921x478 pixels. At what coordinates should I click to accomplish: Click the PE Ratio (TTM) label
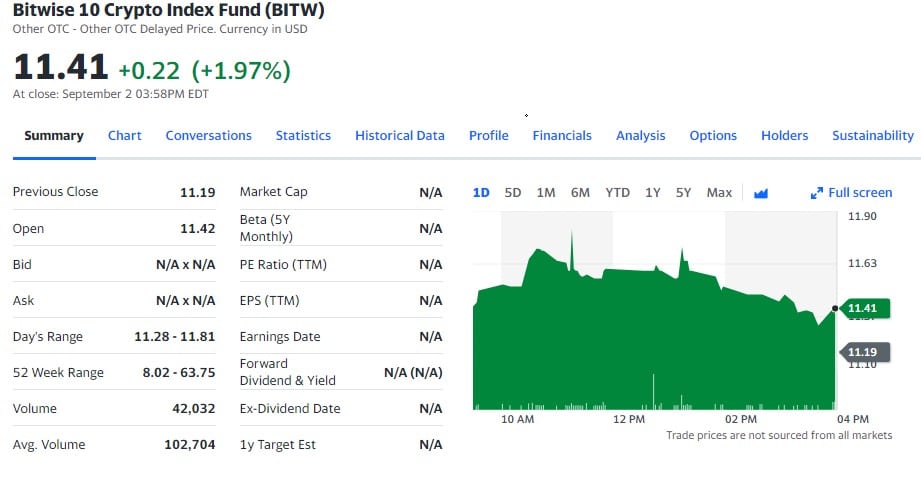click(283, 264)
